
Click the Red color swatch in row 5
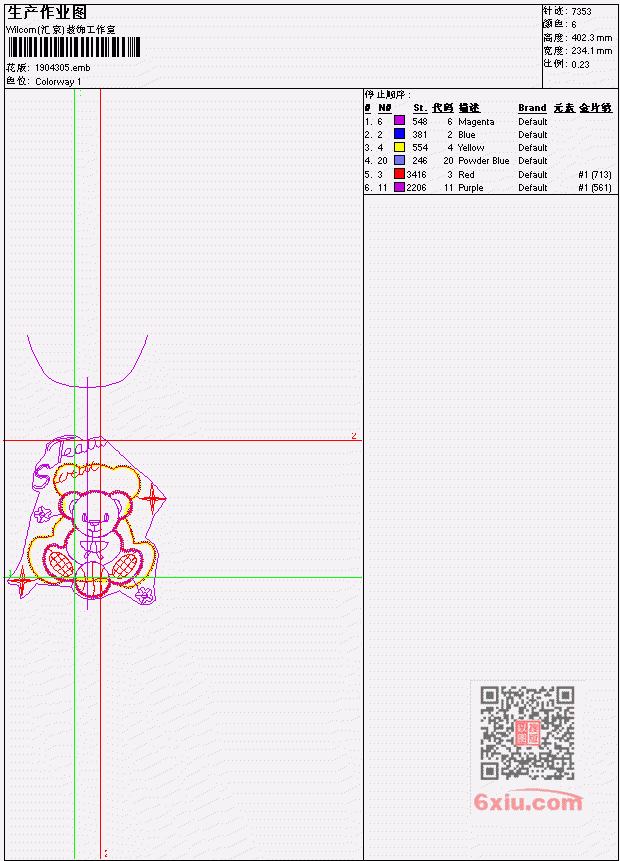tap(399, 174)
